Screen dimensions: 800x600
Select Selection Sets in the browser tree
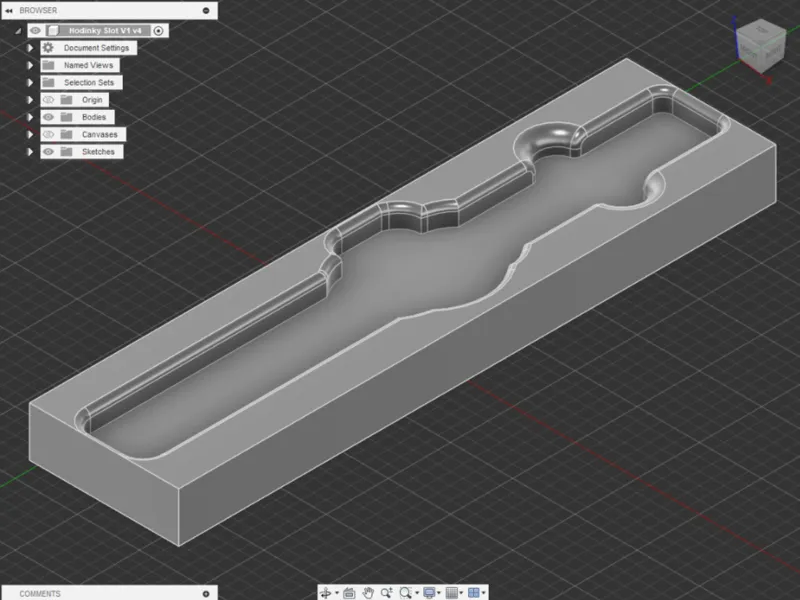coord(89,83)
